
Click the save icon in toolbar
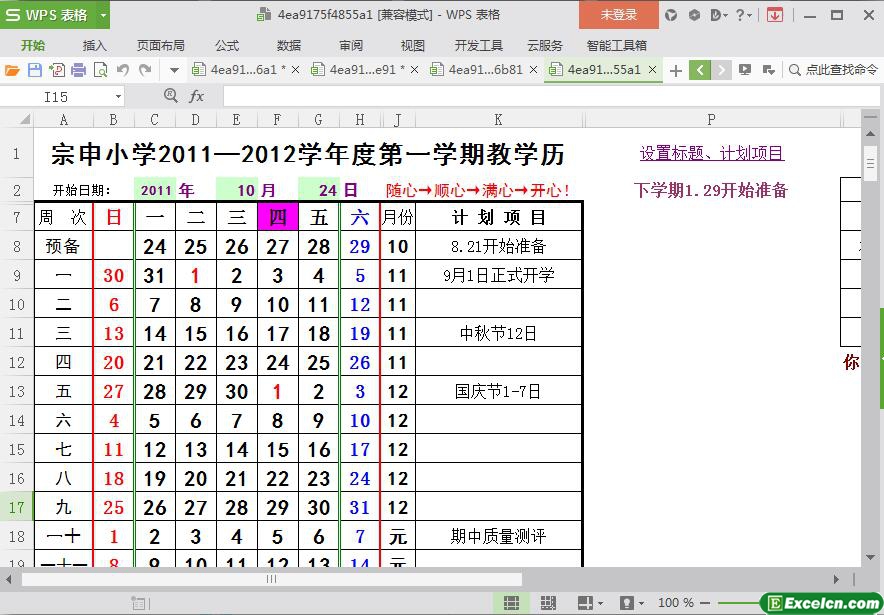[x=34, y=70]
